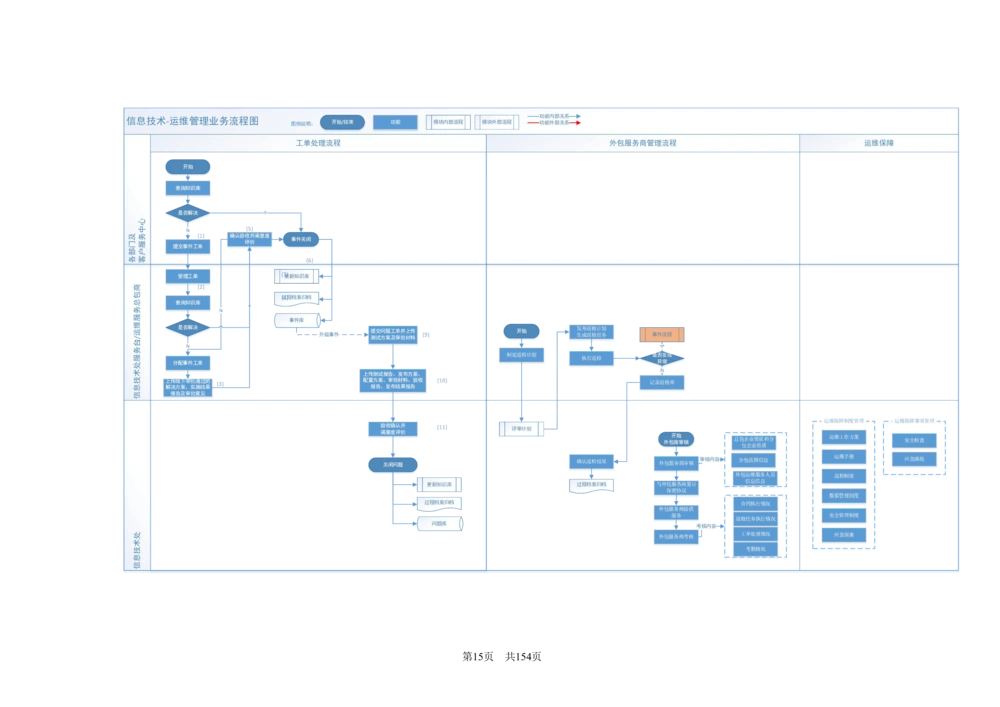Click the 执行巡检 process step

(x=591, y=357)
